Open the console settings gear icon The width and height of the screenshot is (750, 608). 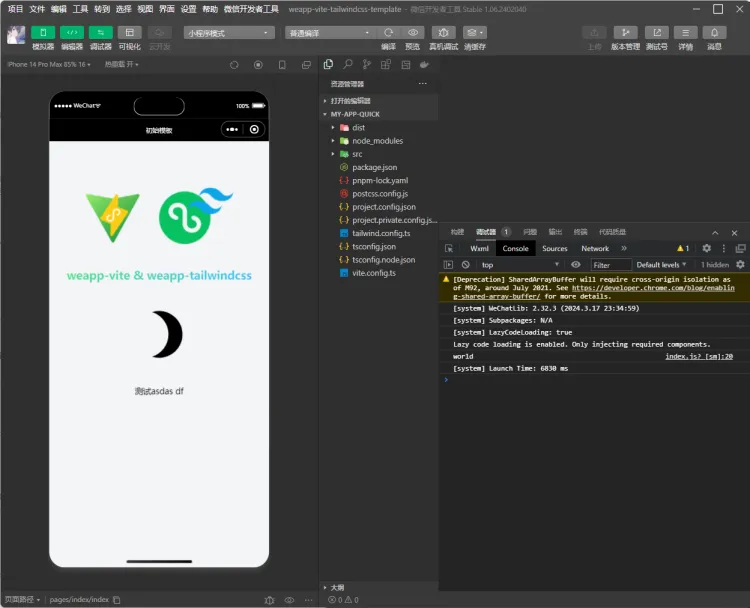(740, 265)
